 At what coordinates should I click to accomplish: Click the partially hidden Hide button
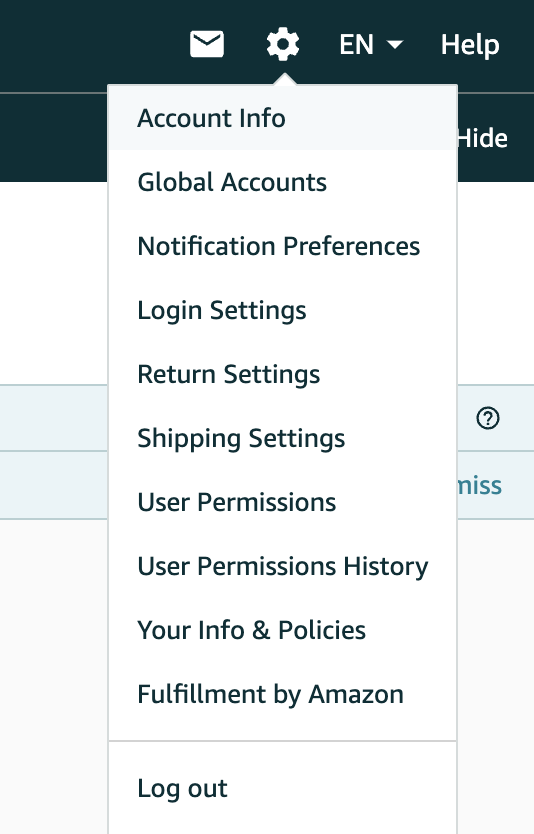[483, 138]
